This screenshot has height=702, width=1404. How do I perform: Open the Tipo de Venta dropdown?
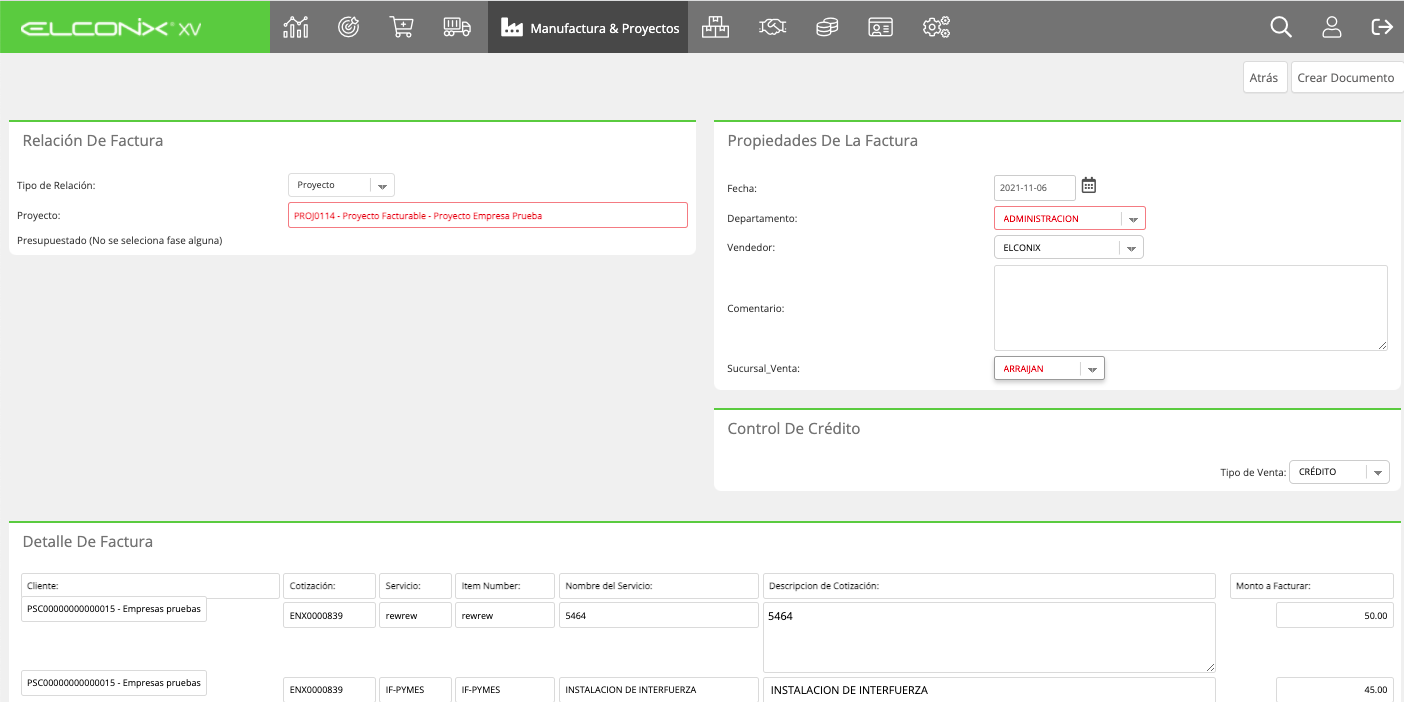pos(1340,472)
